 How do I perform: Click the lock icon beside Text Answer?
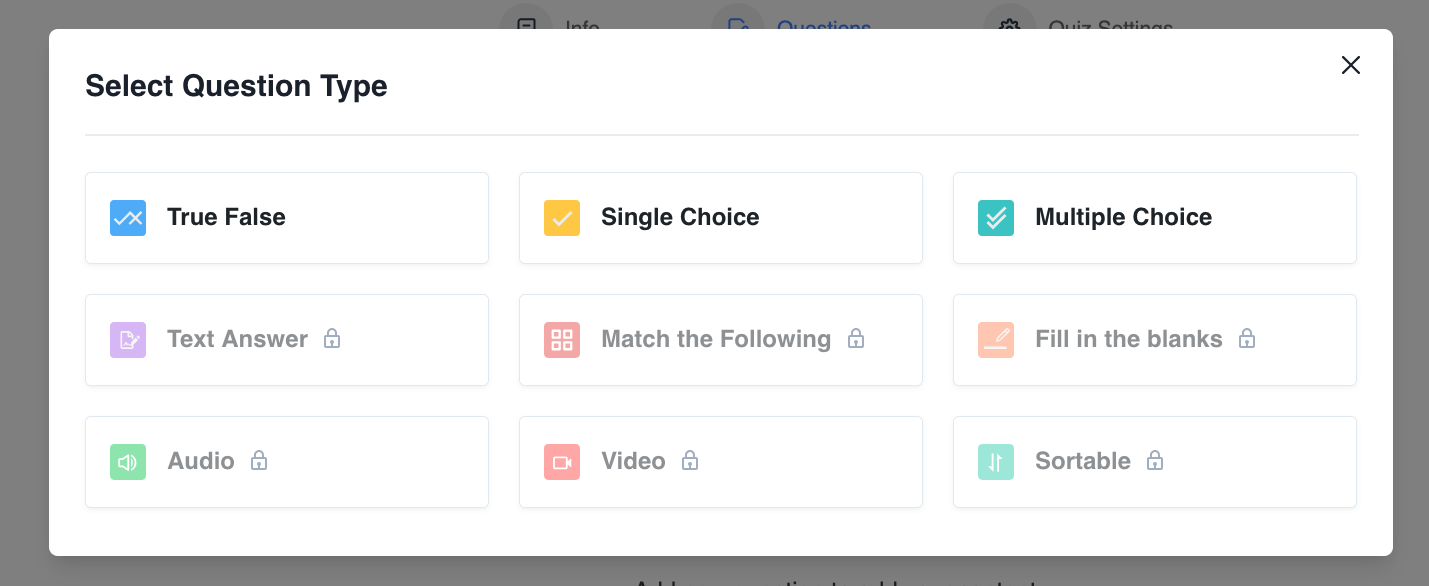[332, 339]
